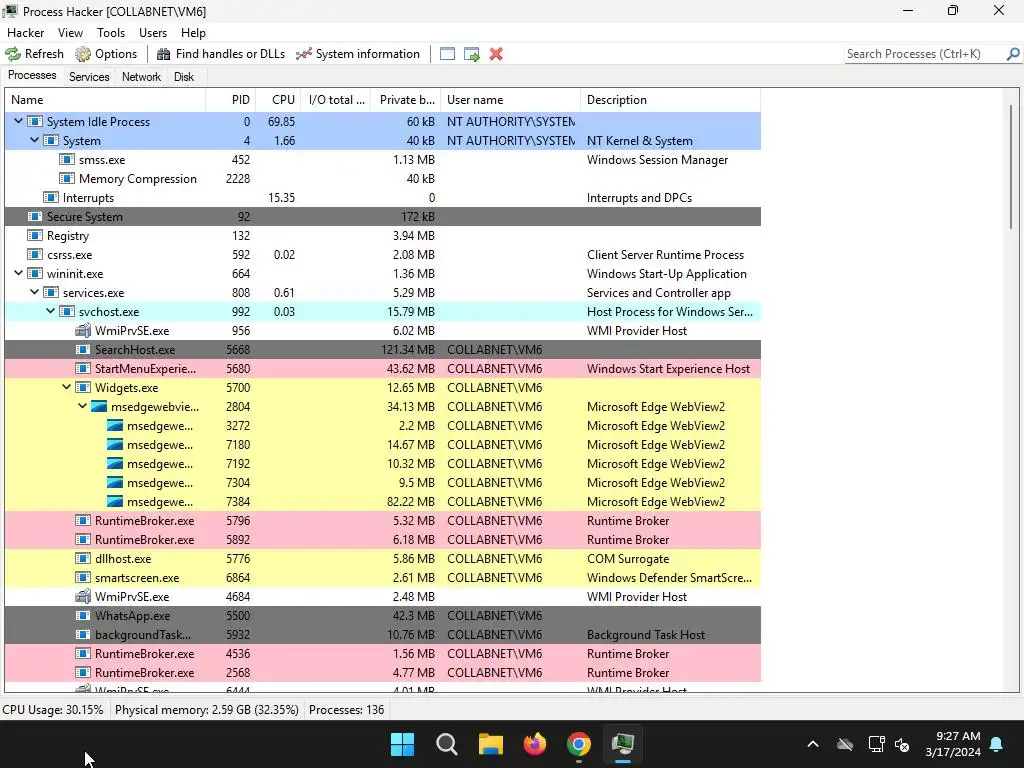This screenshot has width=1024, height=768.
Task: Click the find window and thread icon
Action: coord(472,54)
